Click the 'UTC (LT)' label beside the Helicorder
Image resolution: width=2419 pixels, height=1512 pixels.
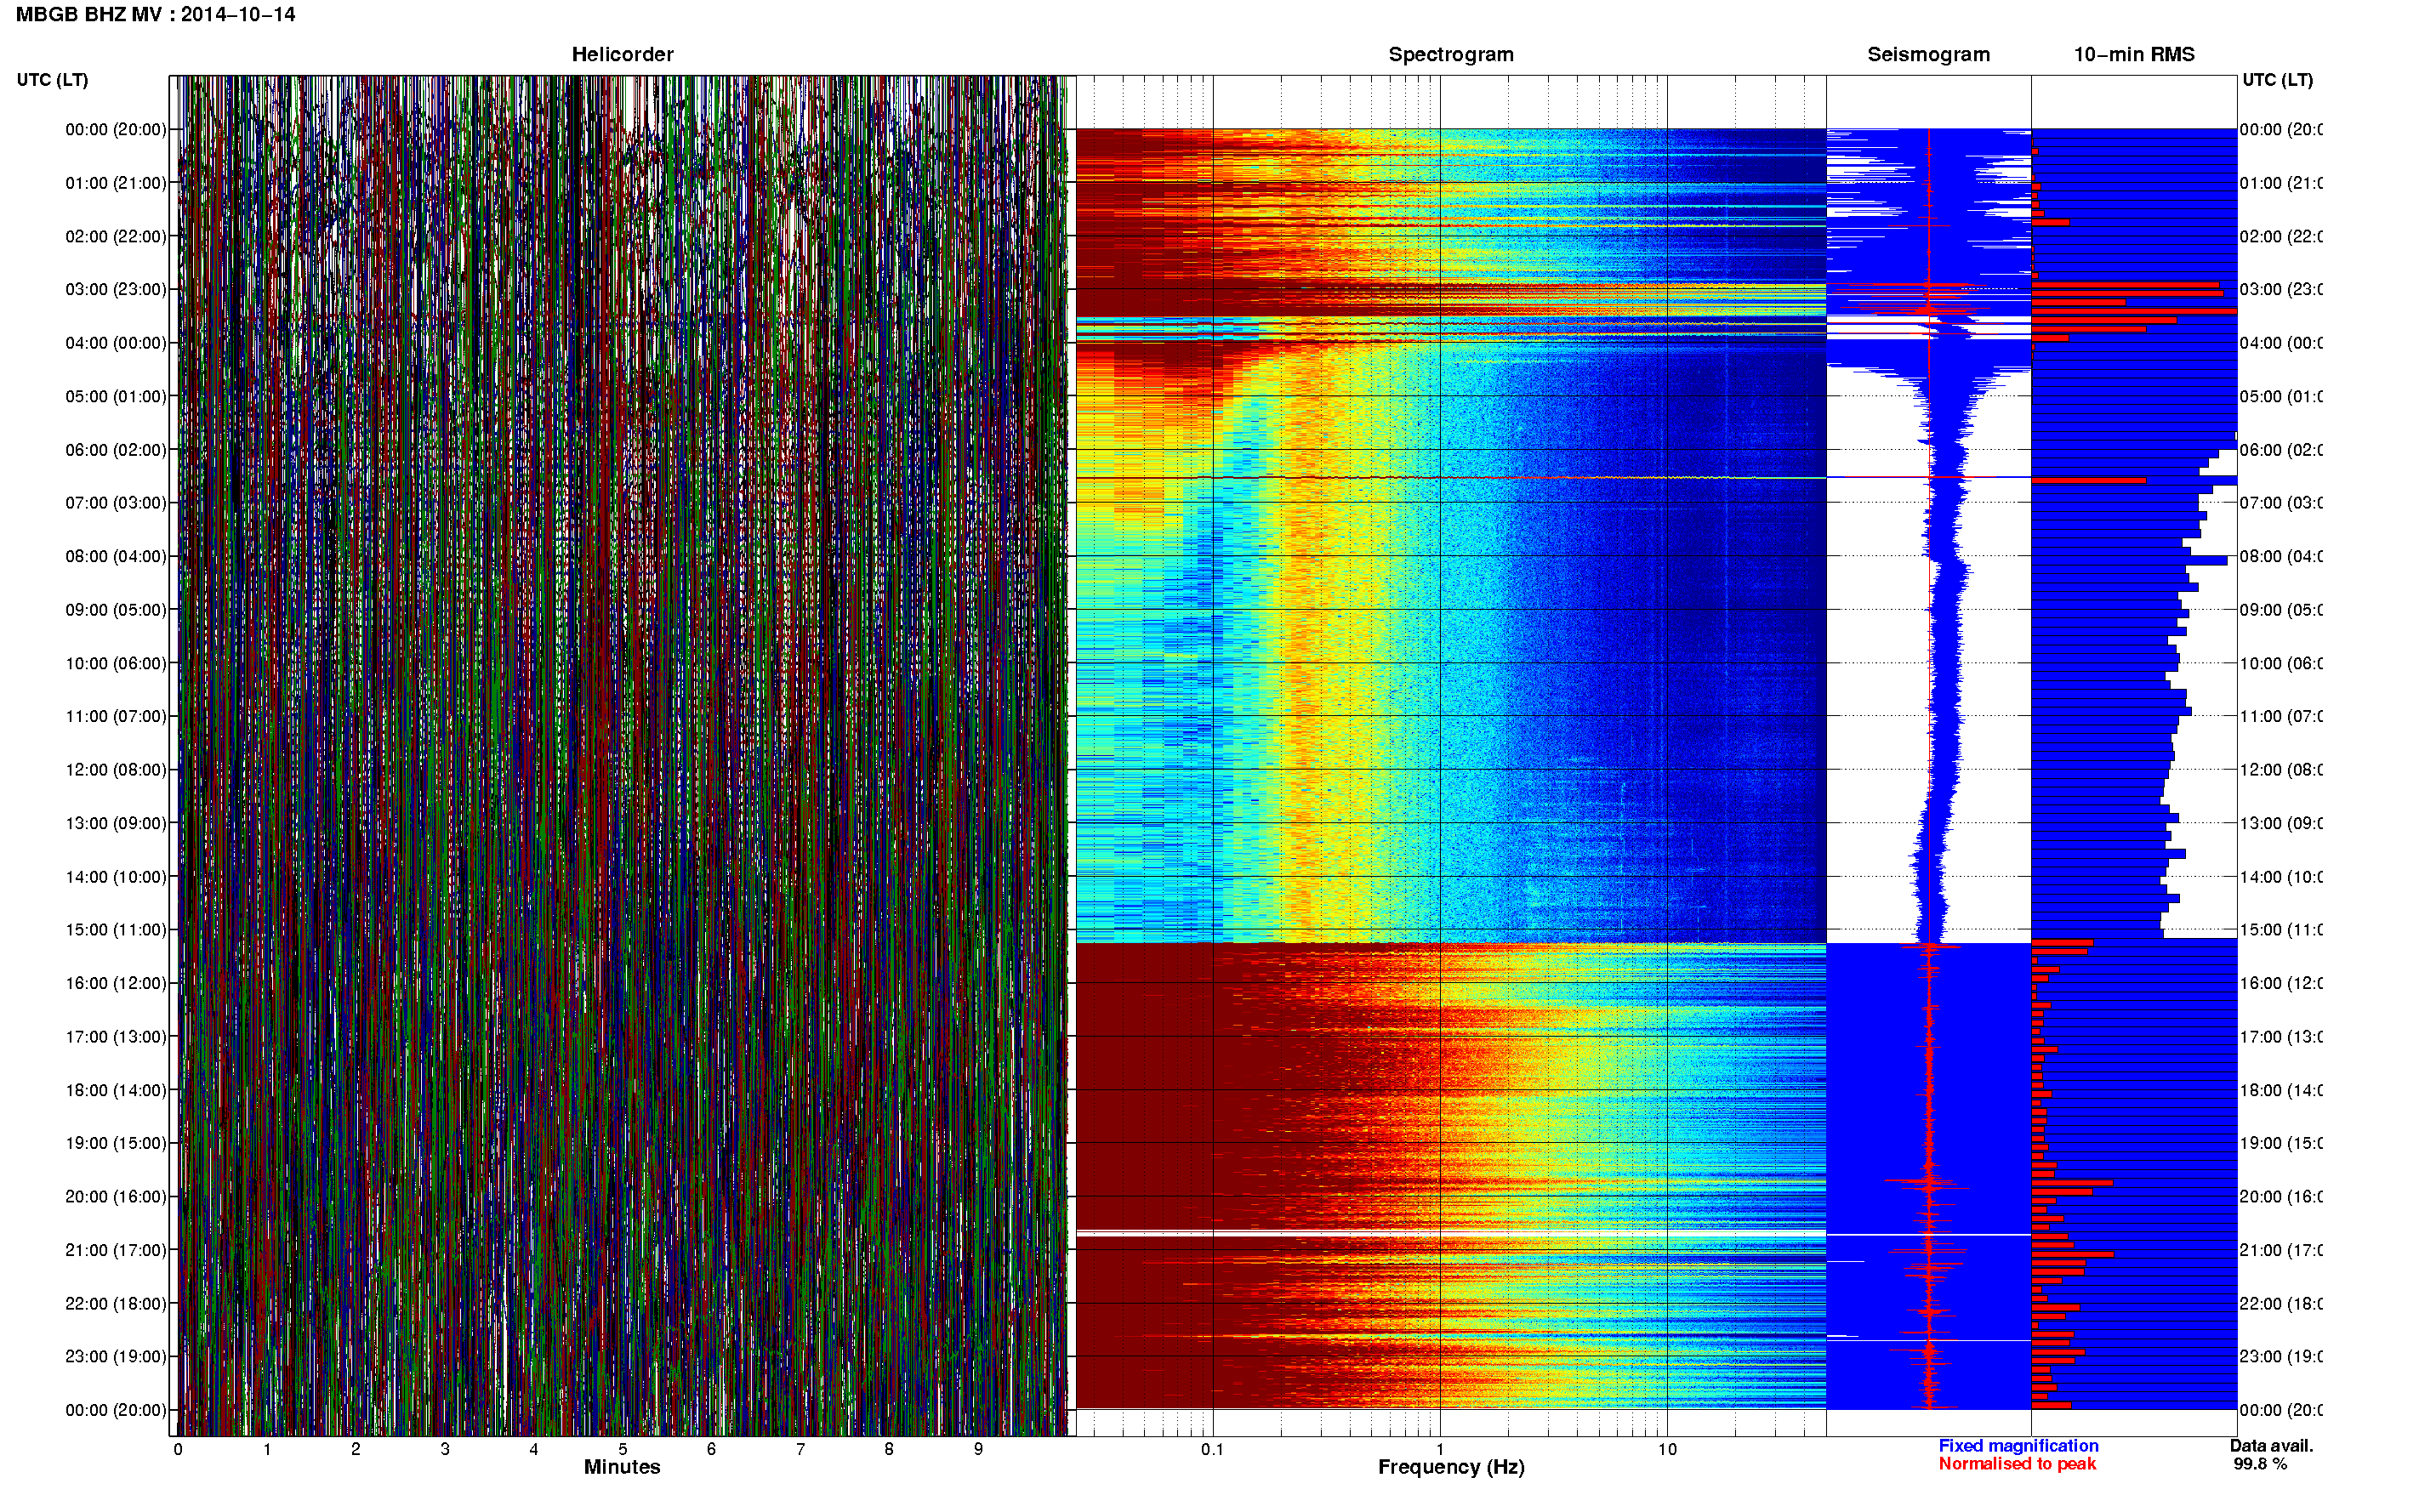pyautogui.click(x=52, y=80)
